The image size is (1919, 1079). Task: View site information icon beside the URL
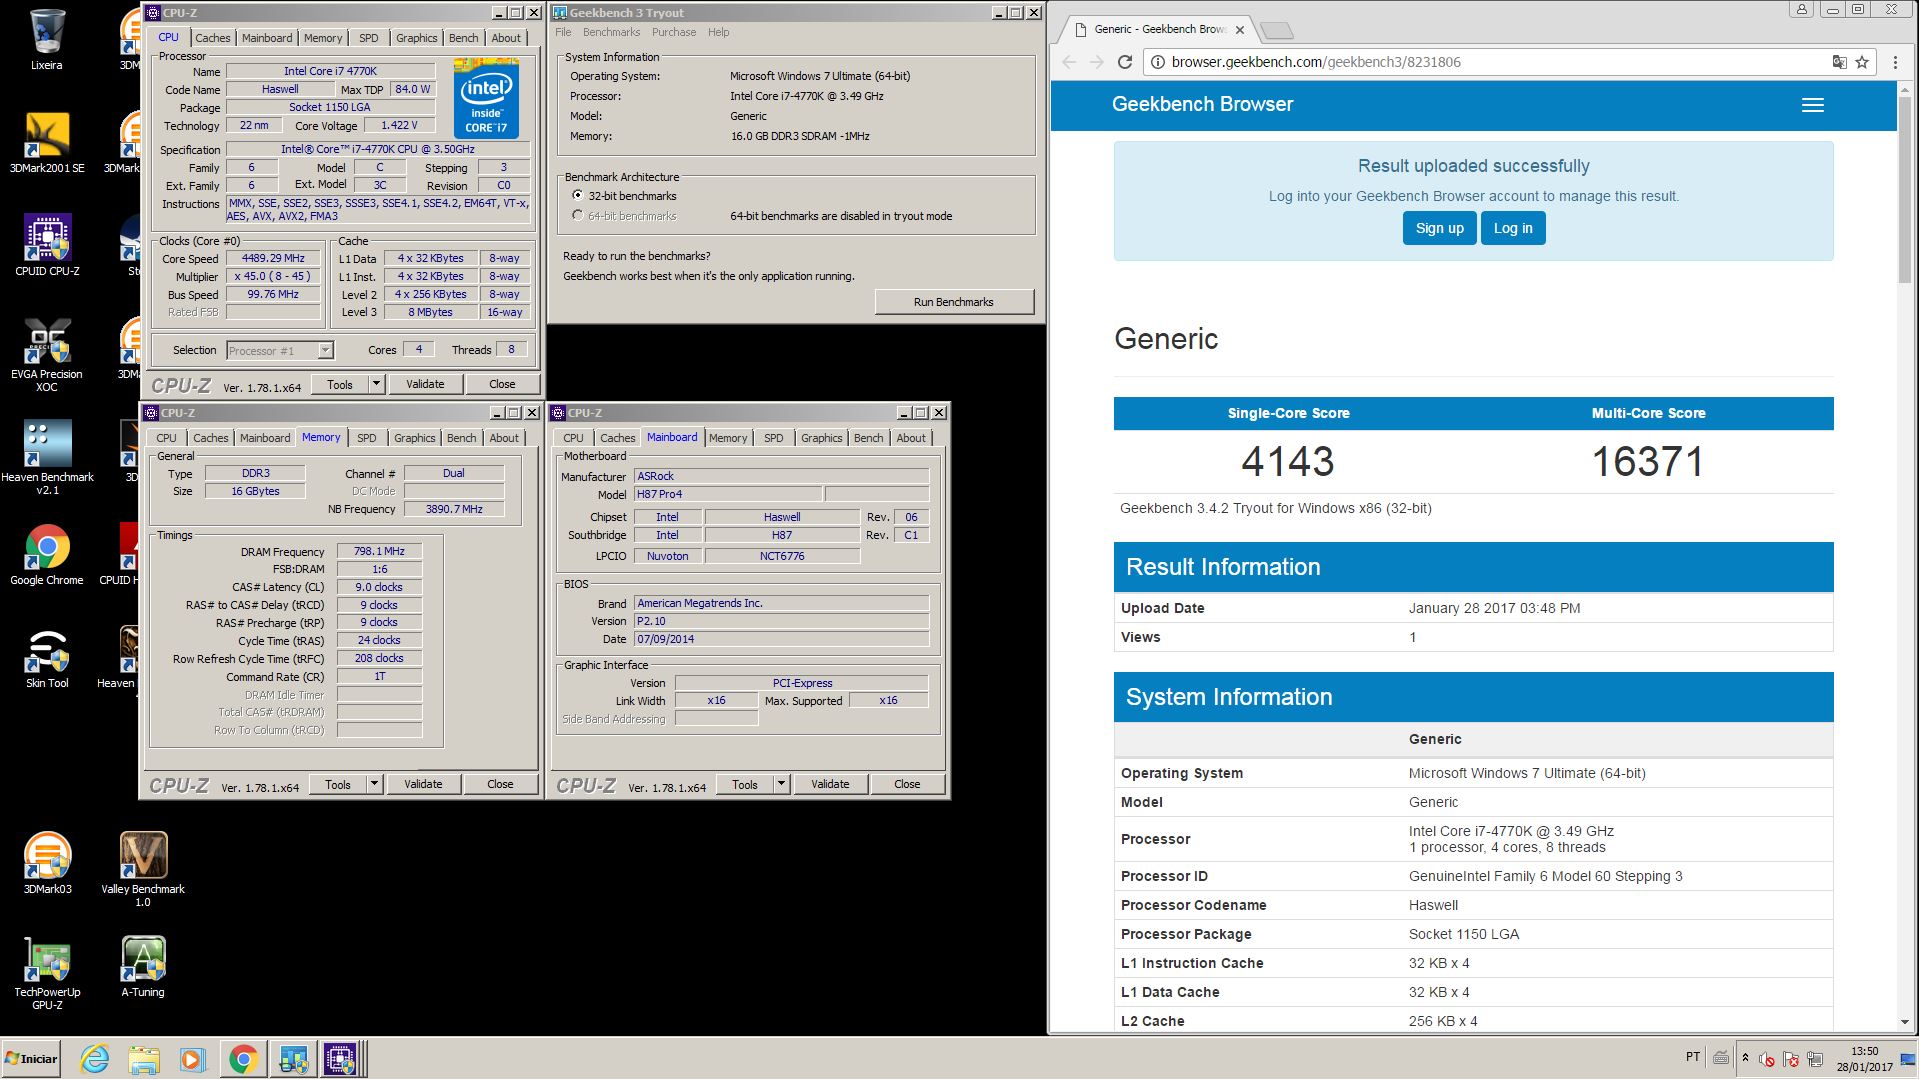(x=1157, y=62)
